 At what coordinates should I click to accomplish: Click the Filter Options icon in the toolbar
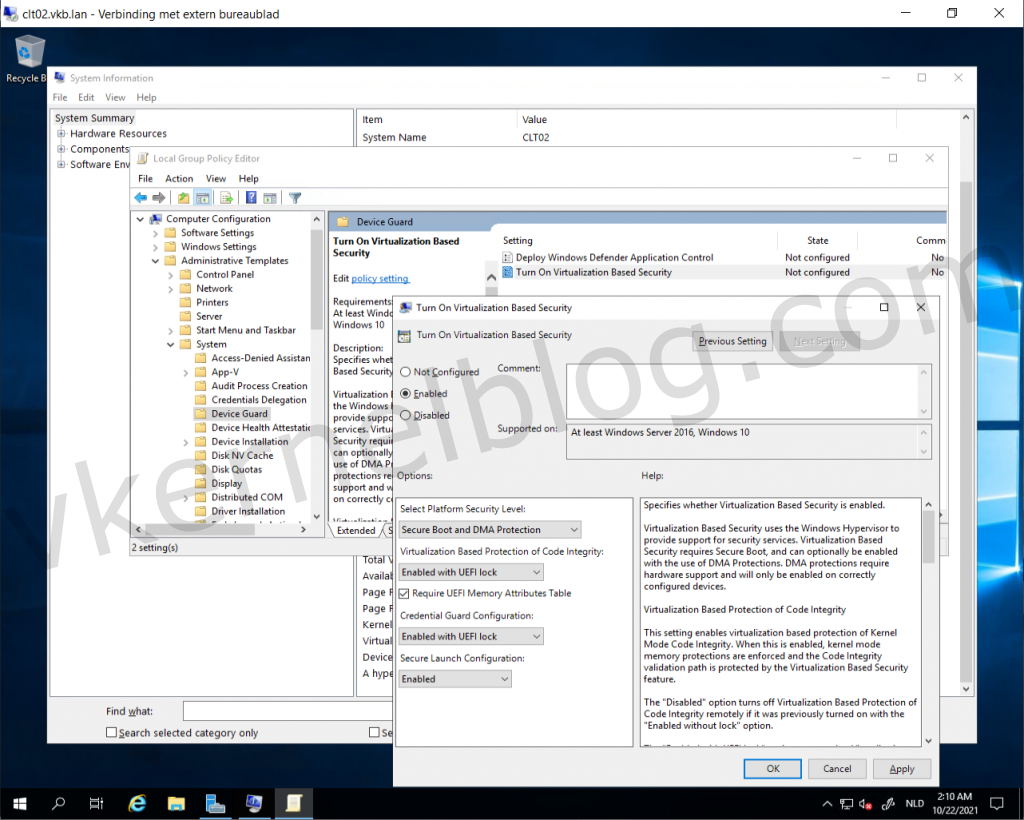pos(294,197)
